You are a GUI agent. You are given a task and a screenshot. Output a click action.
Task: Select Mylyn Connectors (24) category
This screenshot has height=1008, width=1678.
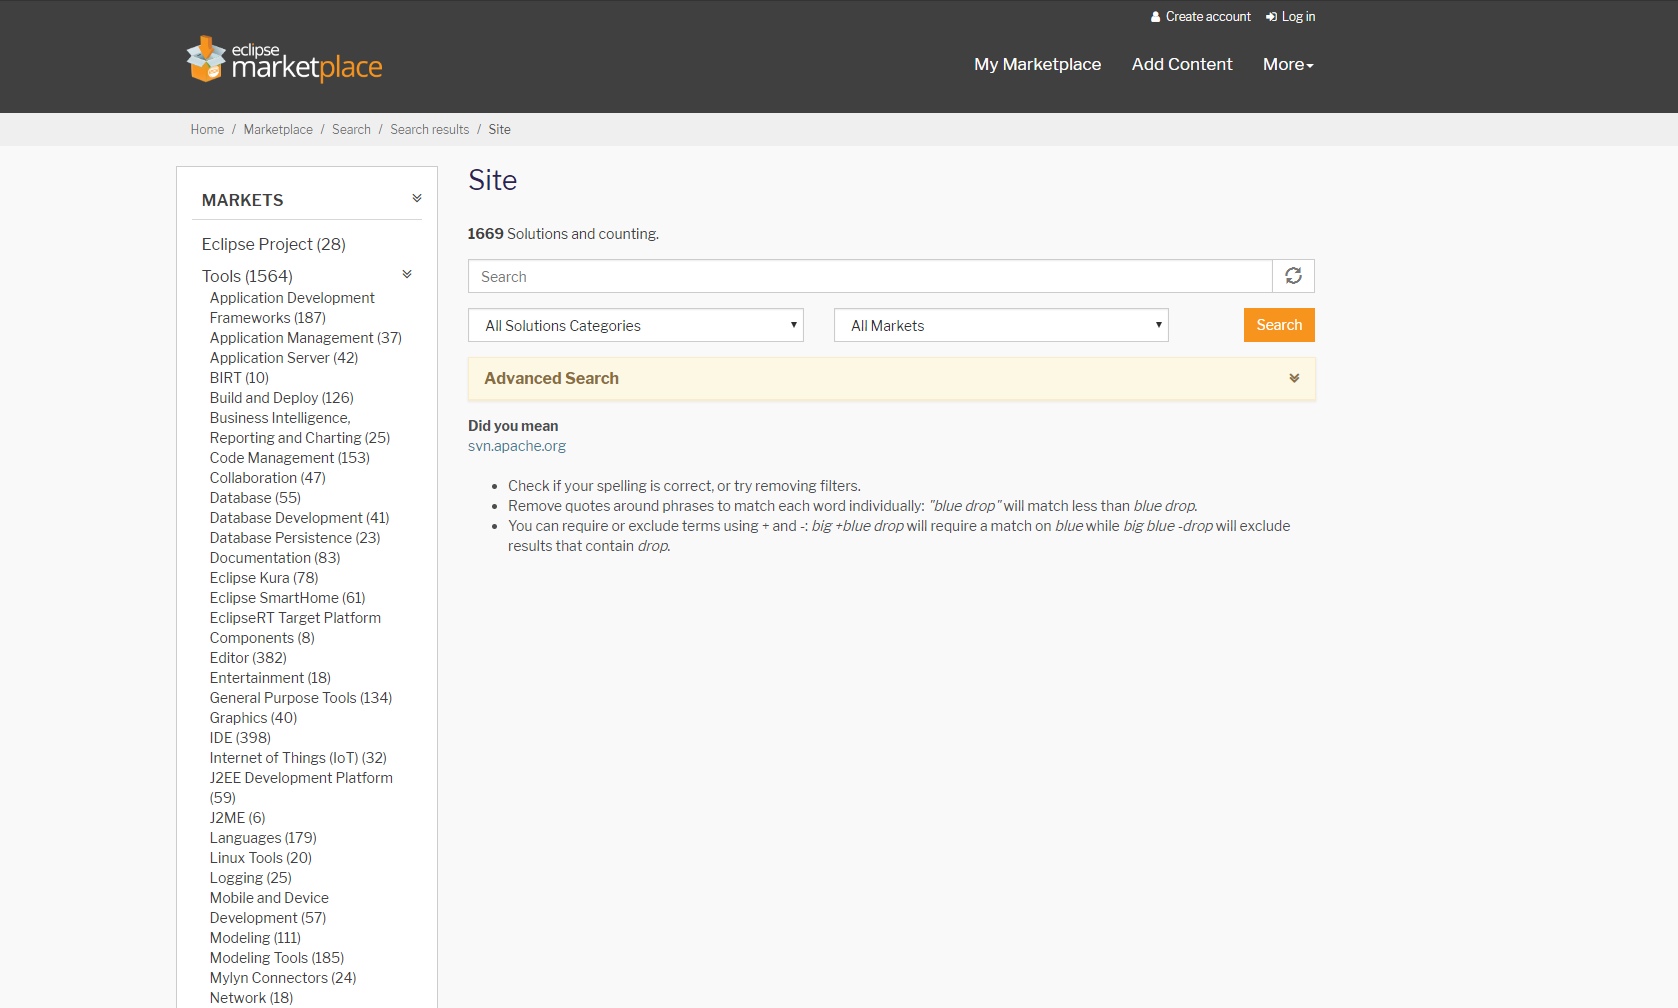click(x=283, y=978)
